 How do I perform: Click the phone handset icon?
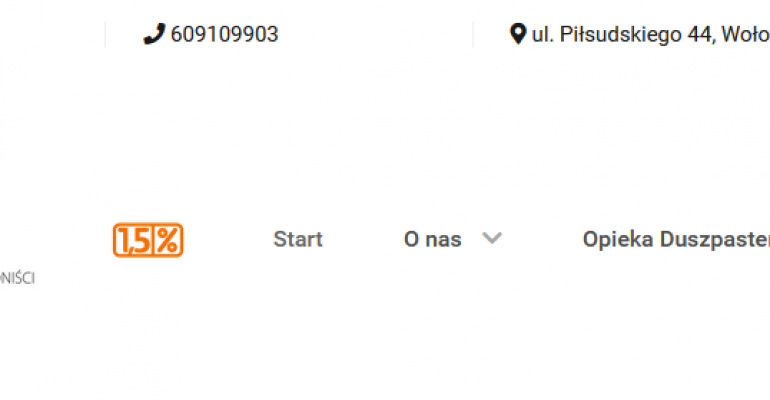154,34
